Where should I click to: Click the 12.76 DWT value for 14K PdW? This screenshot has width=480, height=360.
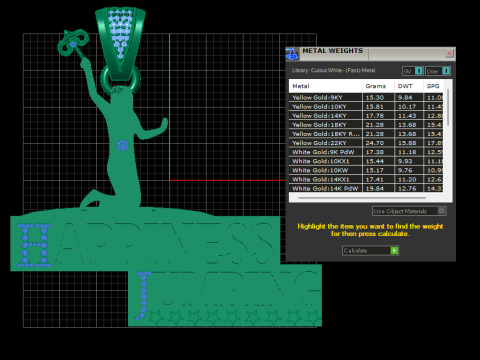coord(407,188)
